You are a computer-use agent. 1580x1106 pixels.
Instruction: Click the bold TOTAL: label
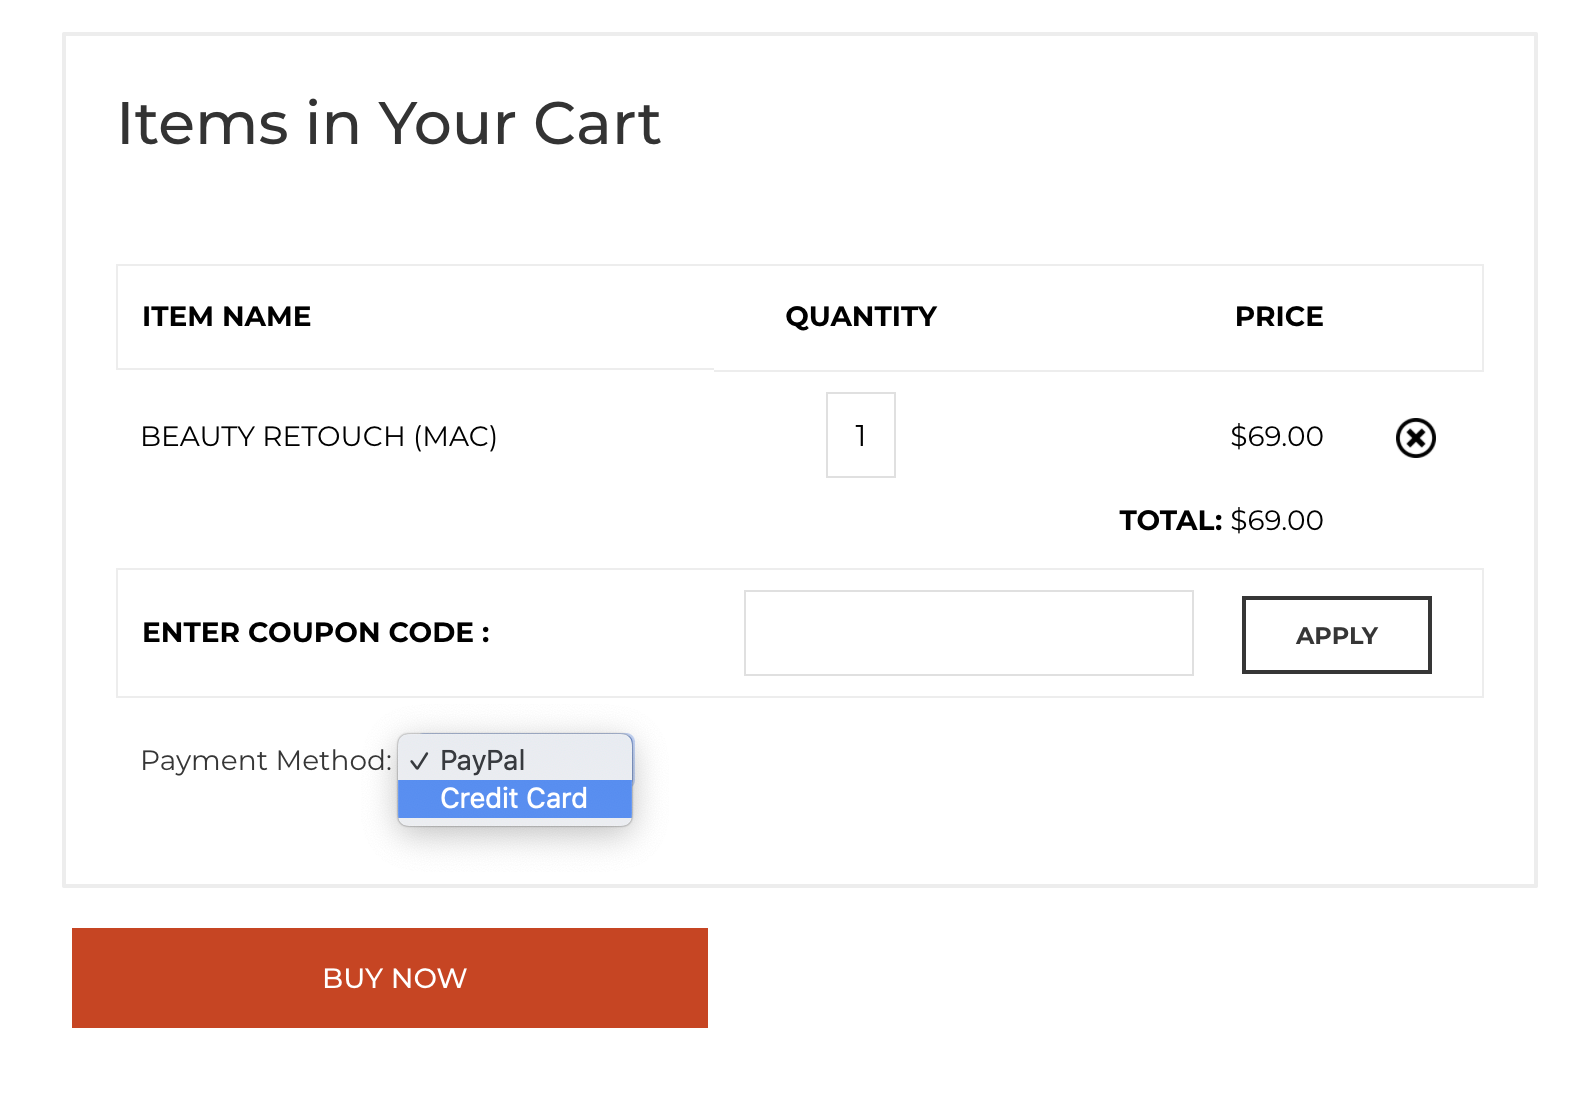[x=1170, y=521]
